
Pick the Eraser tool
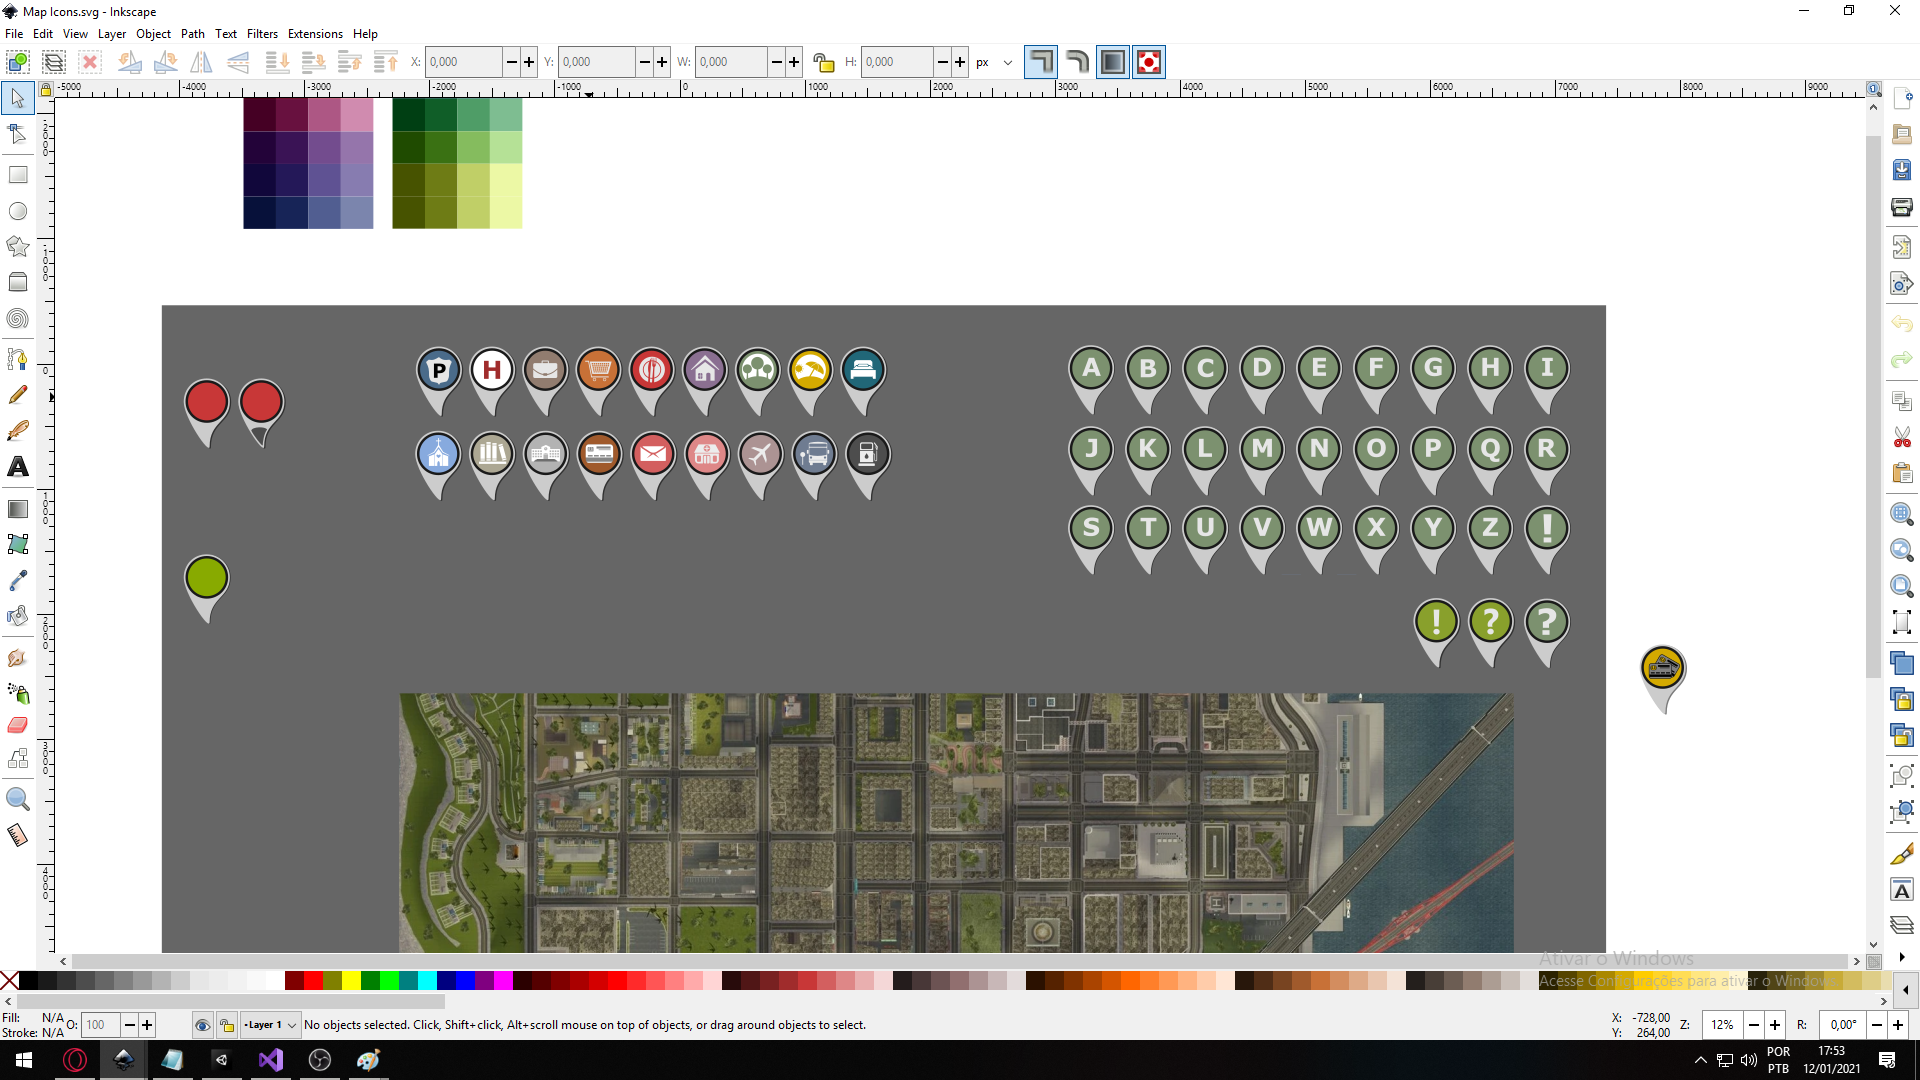click(17, 725)
